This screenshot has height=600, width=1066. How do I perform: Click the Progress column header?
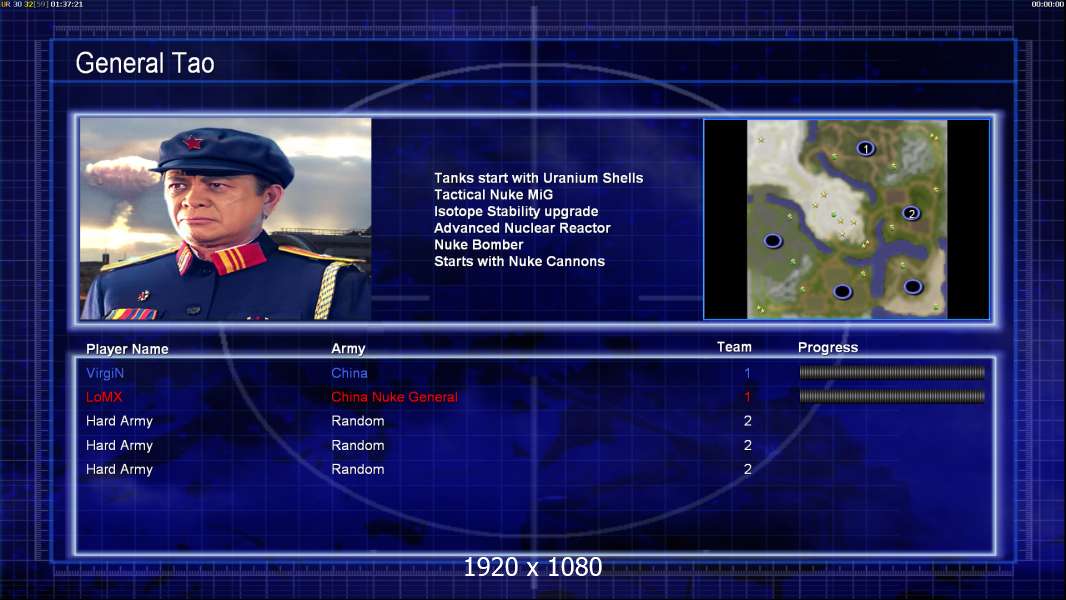[828, 347]
